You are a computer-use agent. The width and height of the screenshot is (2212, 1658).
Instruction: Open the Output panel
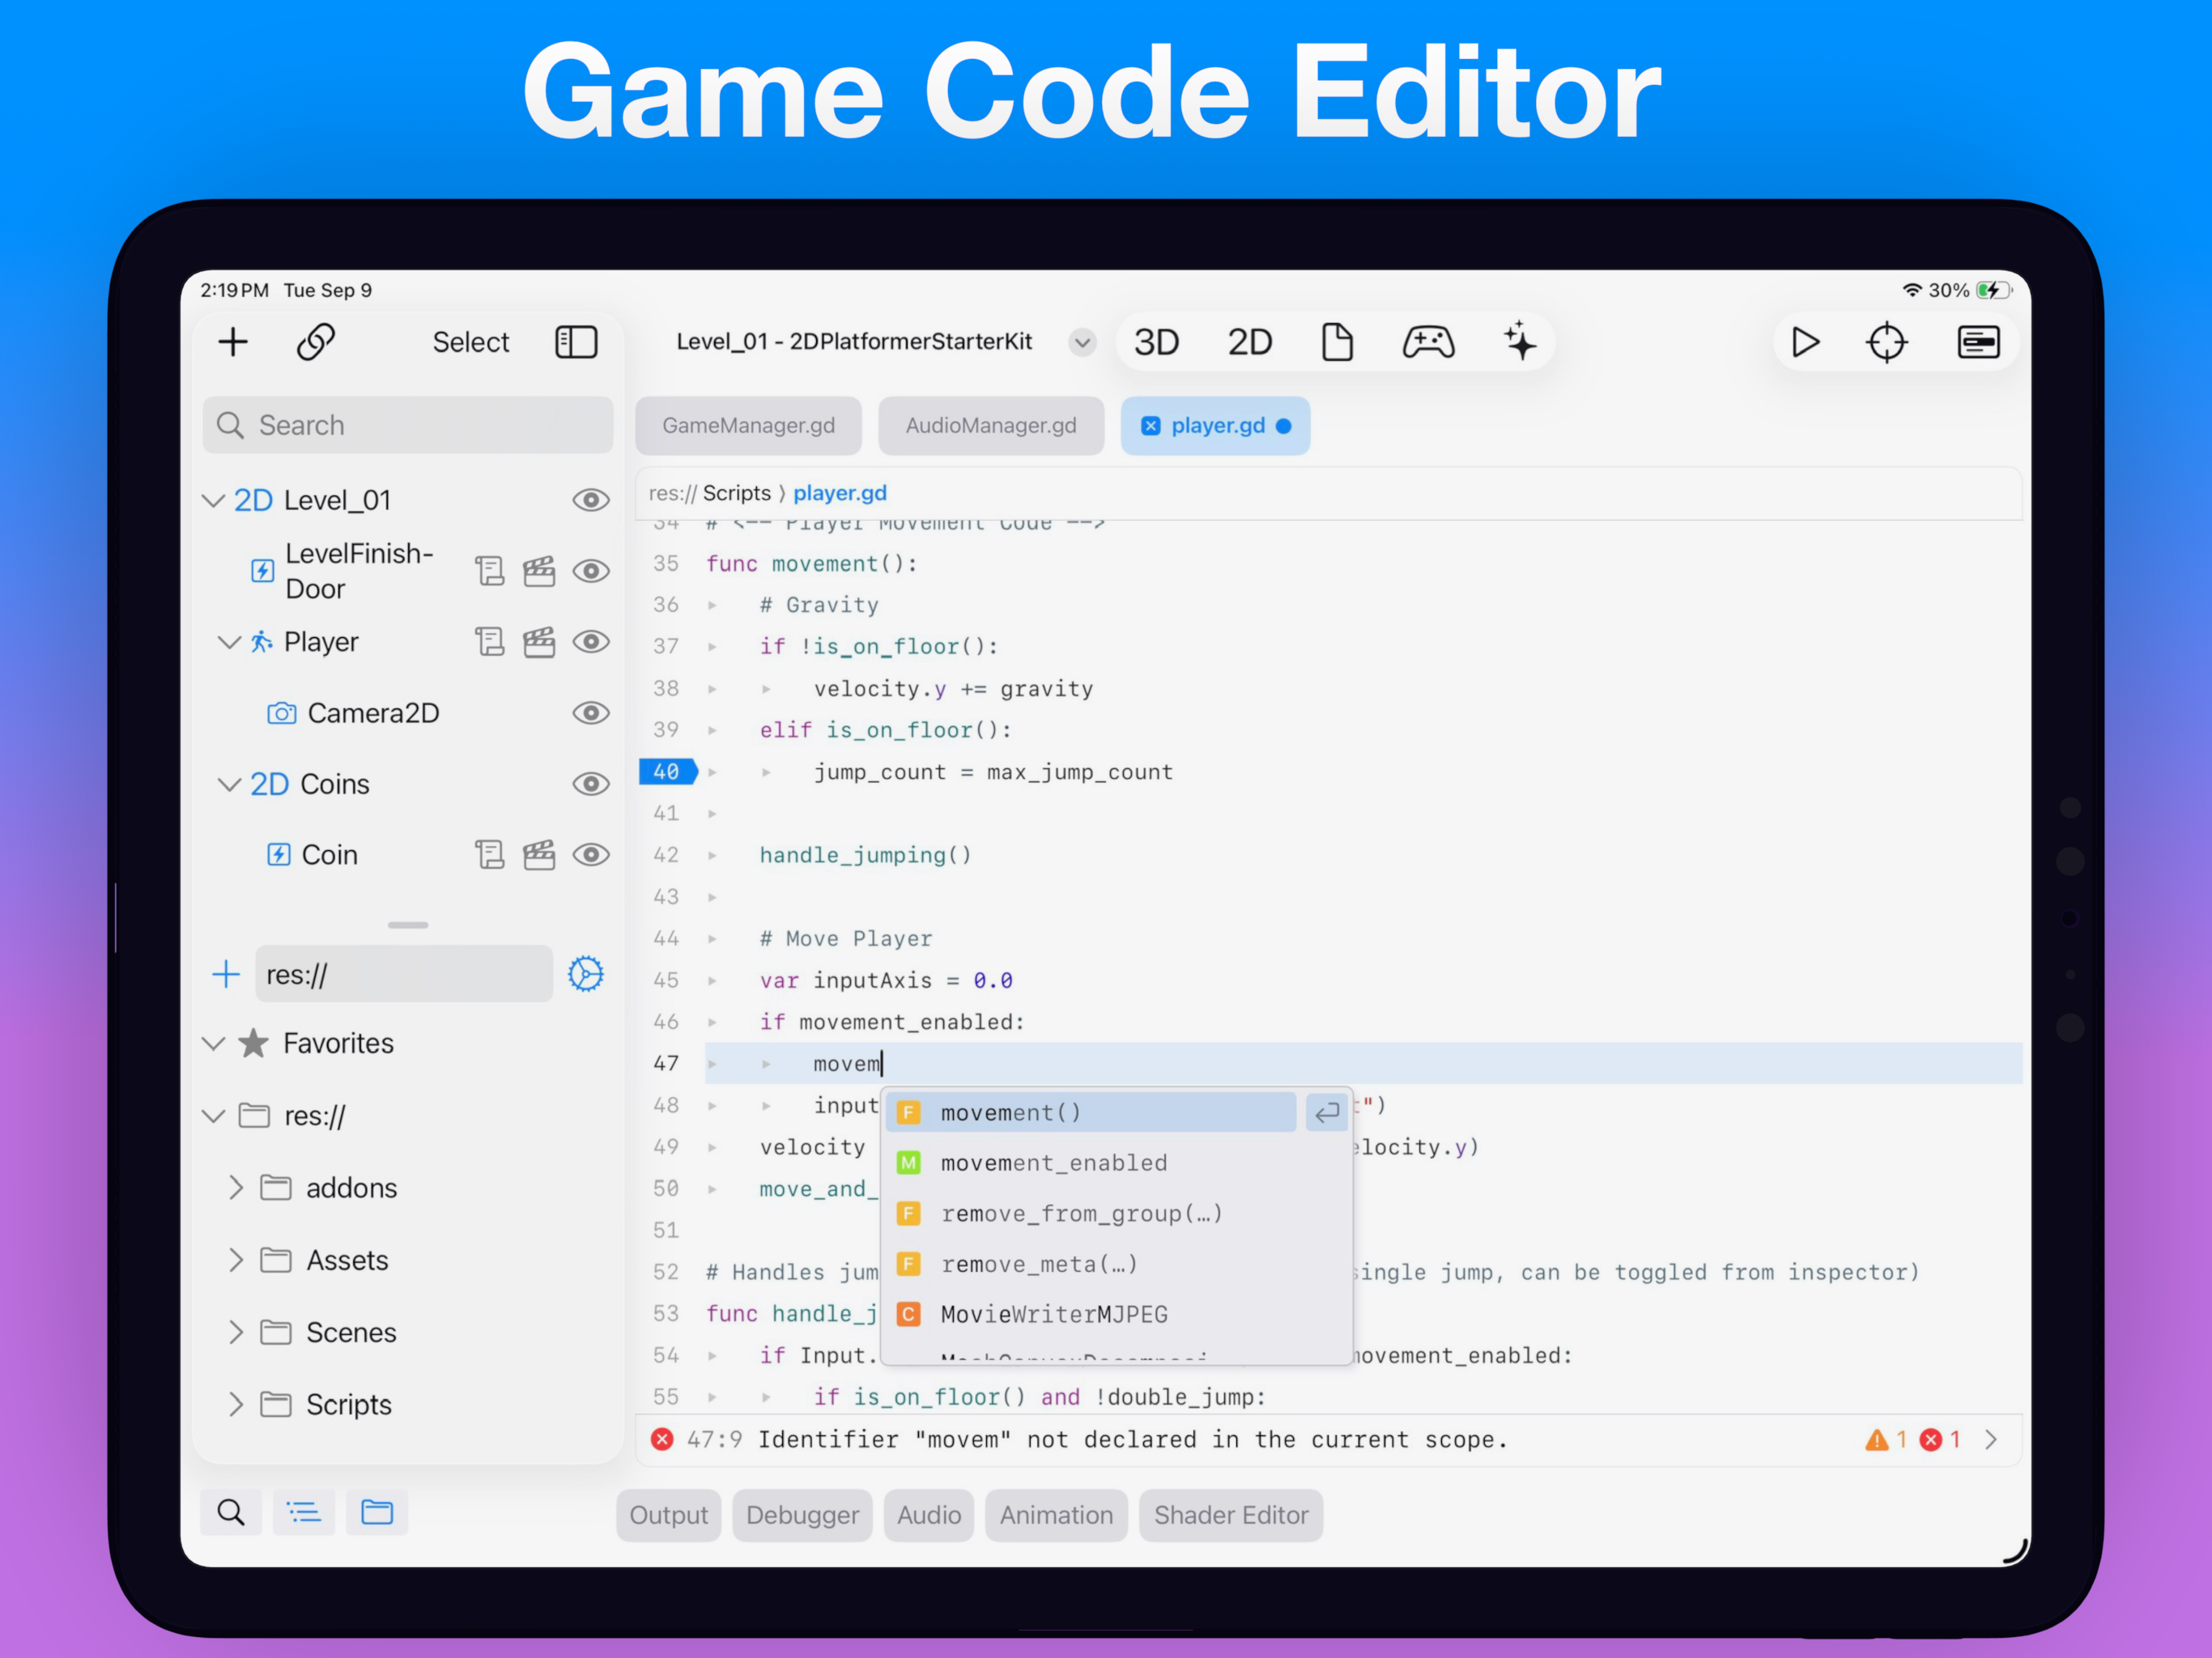click(x=669, y=1515)
